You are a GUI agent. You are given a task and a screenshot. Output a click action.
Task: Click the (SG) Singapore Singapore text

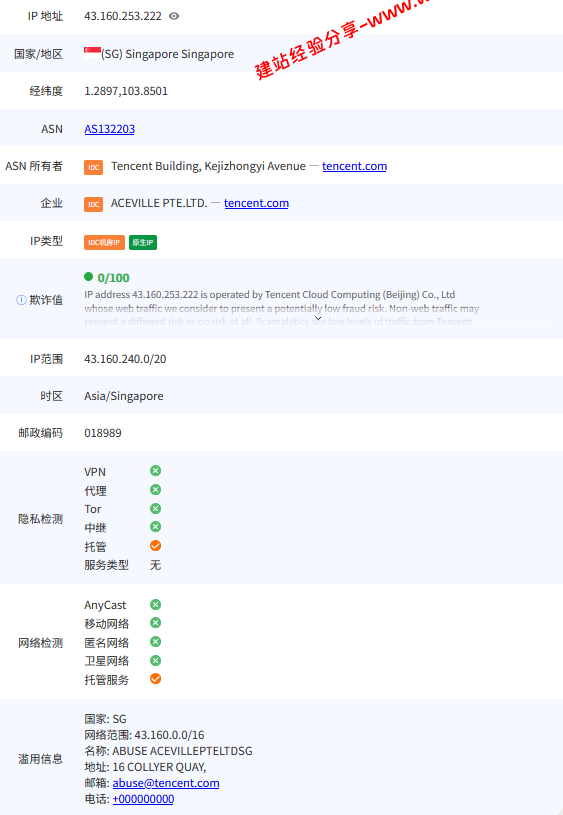point(167,54)
